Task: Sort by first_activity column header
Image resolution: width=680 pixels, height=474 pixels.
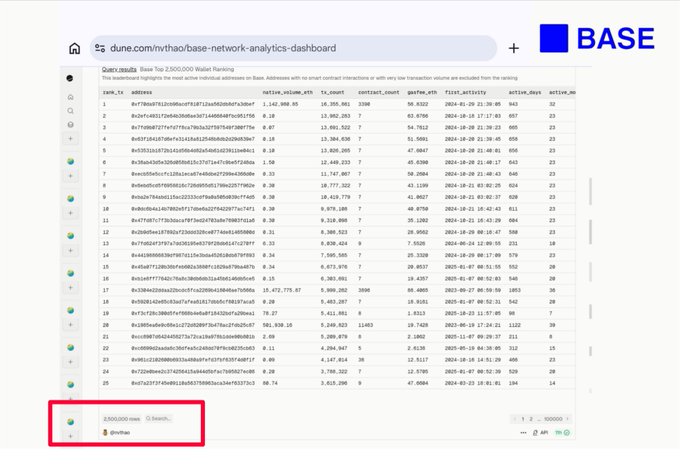Action: coord(465,92)
